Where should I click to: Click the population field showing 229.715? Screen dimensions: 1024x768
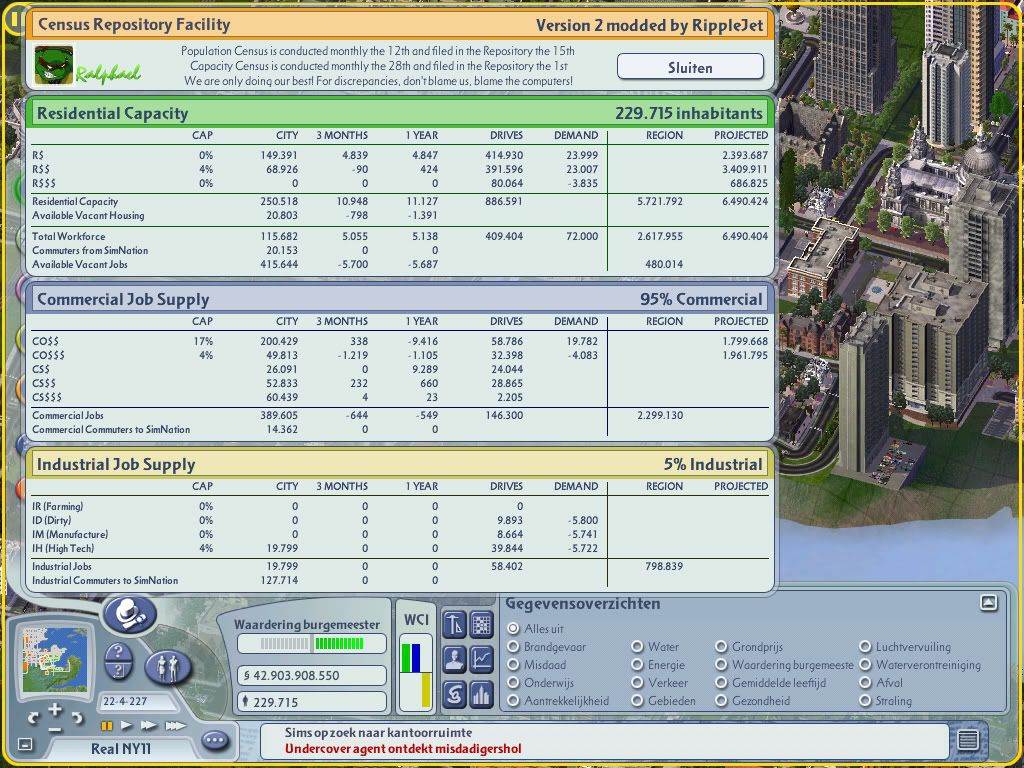[x=312, y=702]
